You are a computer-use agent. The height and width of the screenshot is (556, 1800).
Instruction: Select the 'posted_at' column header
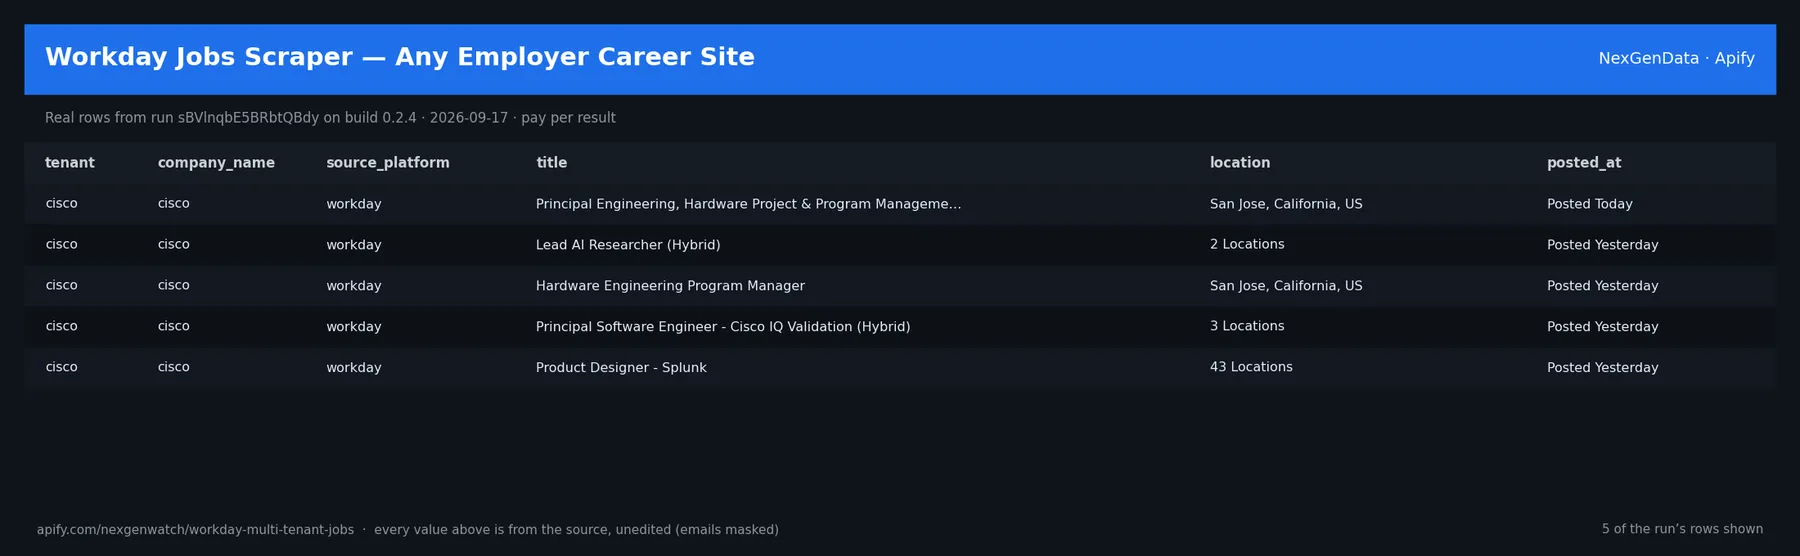click(x=1584, y=163)
